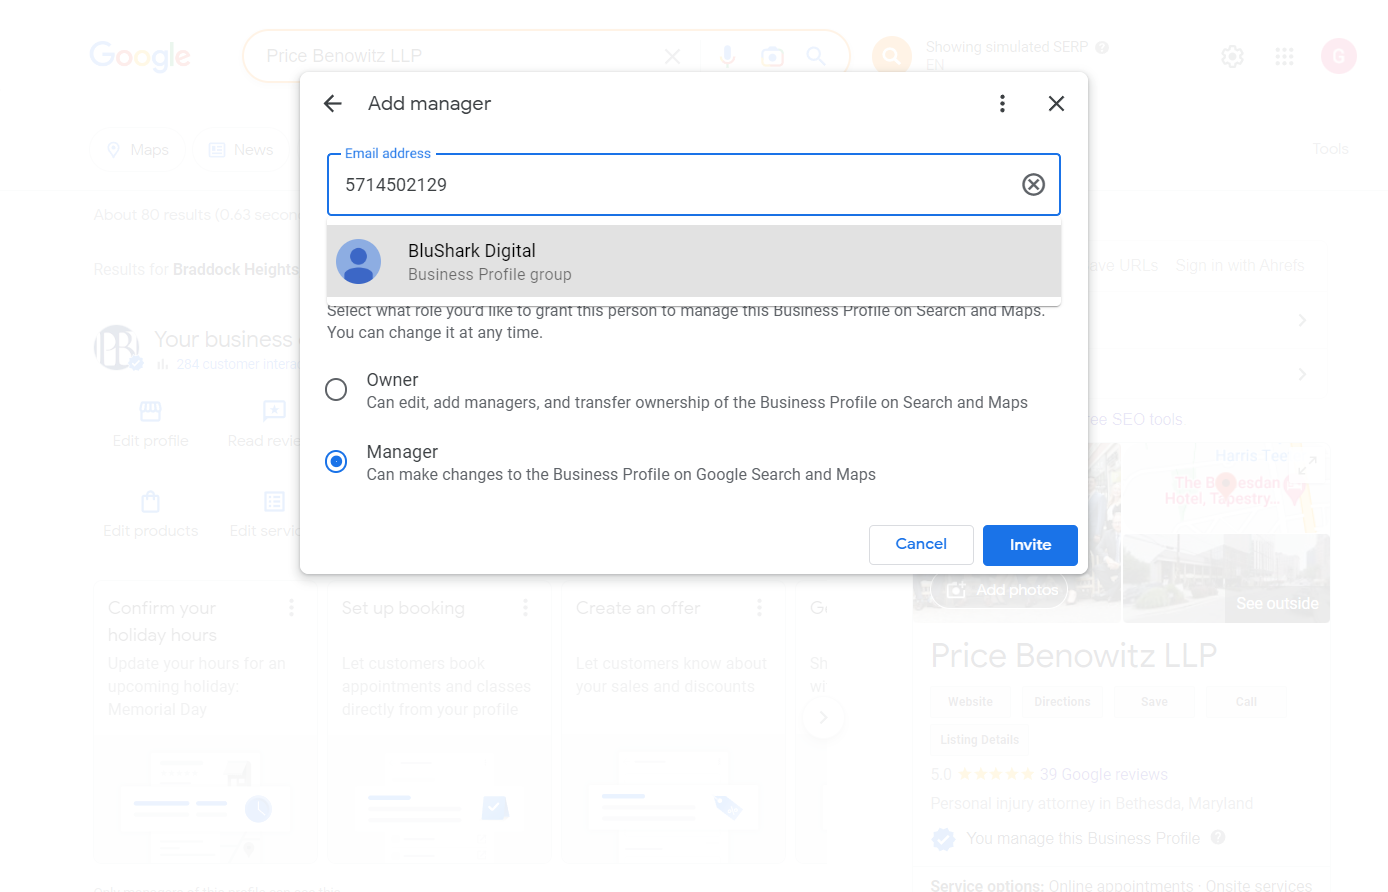Select the Manager role radio button
Image resolution: width=1388 pixels, height=892 pixels.
[336, 461]
